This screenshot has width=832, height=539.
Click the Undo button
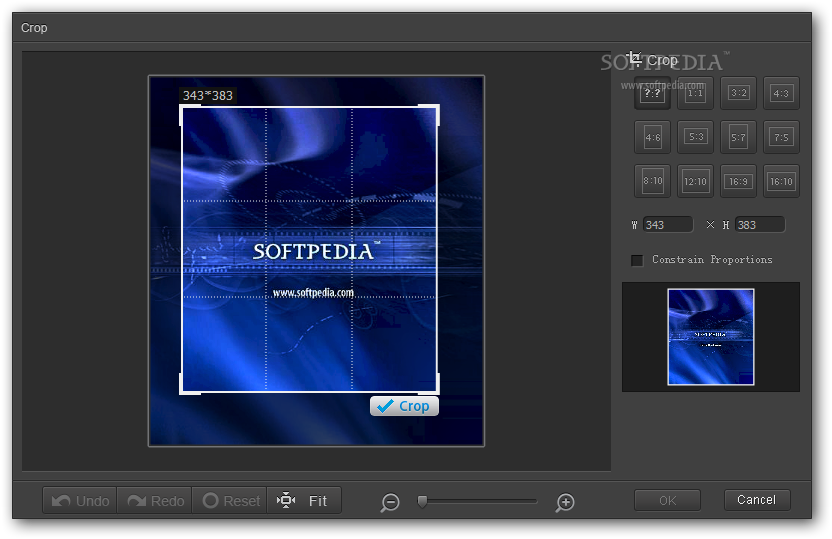click(80, 500)
